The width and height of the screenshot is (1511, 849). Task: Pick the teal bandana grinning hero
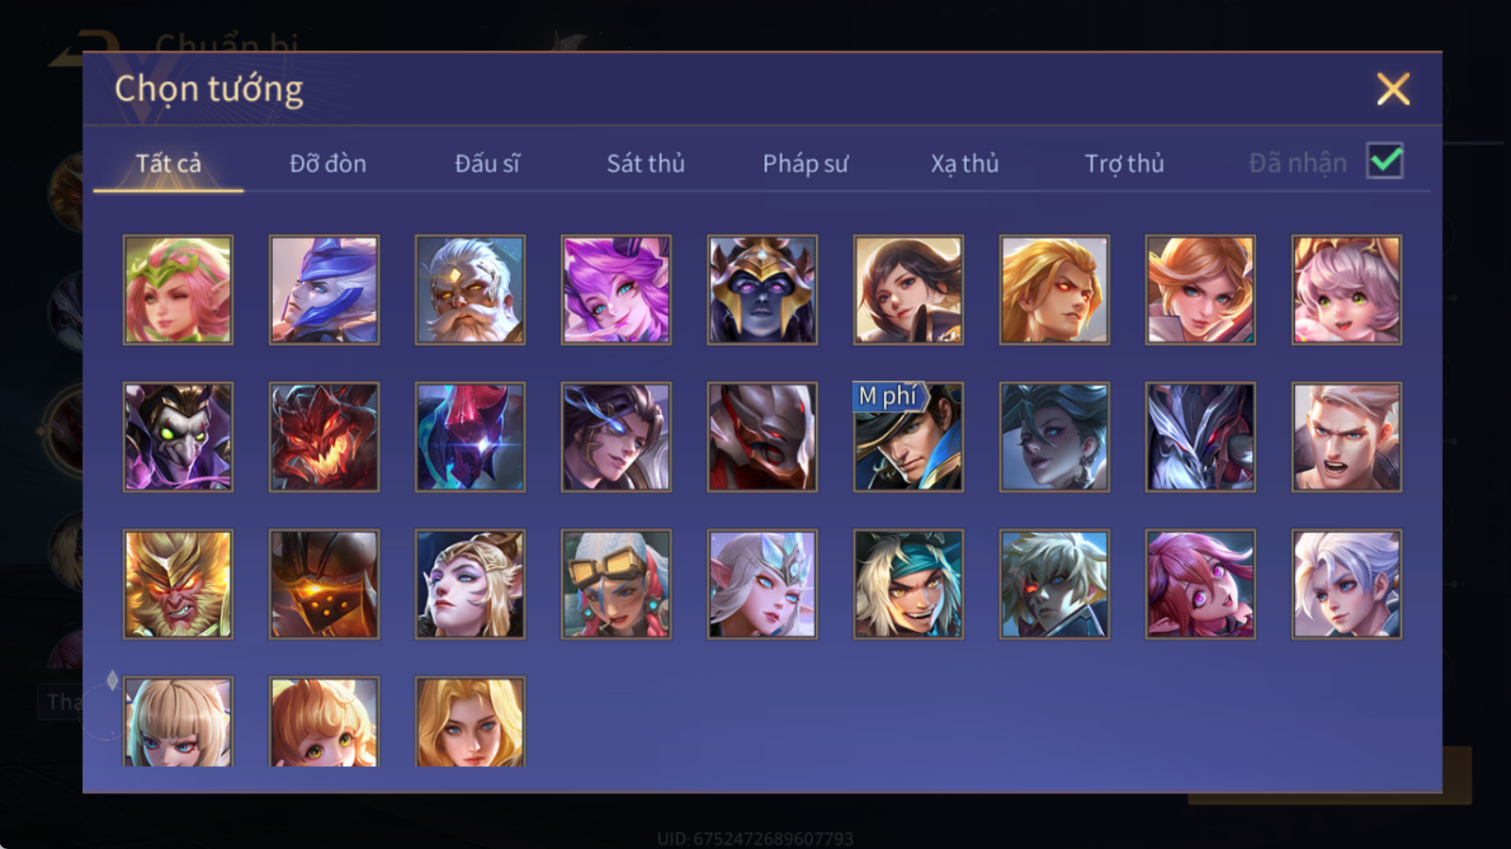pos(908,584)
